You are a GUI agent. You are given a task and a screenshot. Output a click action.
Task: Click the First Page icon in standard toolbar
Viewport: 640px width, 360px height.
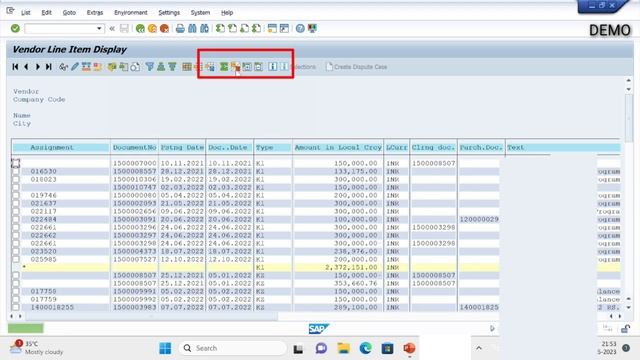coord(220,28)
